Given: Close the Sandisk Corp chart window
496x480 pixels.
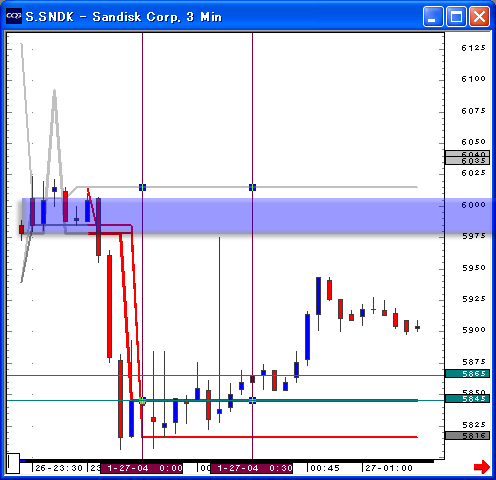Looking at the screenshot, I should (x=479, y=16).
